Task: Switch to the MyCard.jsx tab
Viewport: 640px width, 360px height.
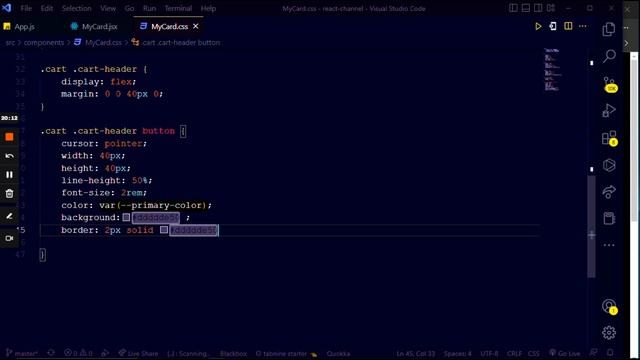Action: click(x=100, y=27)
